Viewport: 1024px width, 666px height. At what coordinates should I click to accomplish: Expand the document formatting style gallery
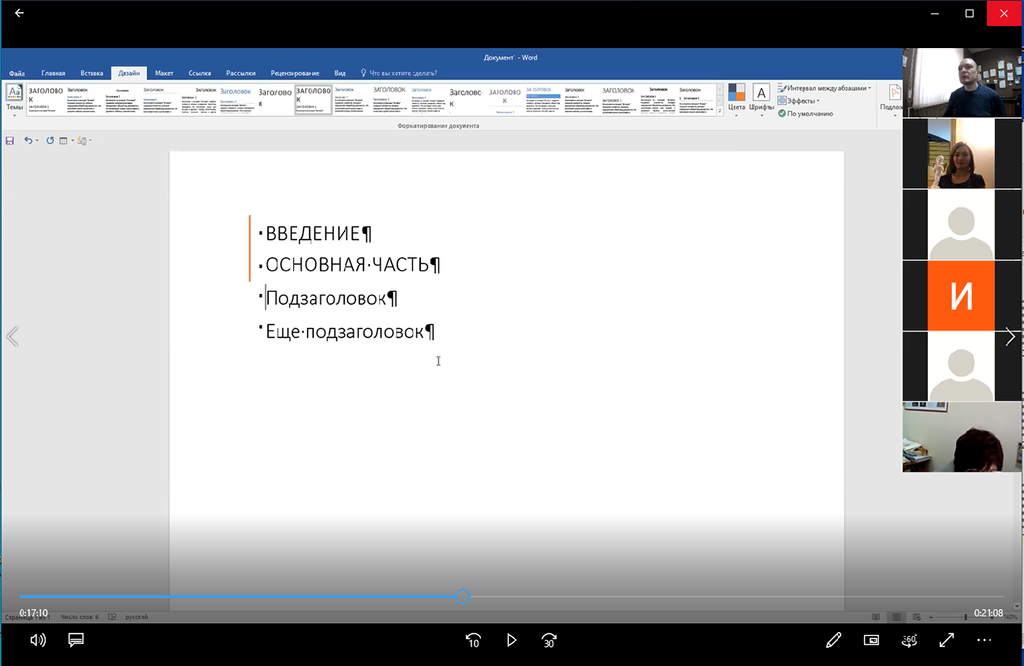tap(720, 112)
